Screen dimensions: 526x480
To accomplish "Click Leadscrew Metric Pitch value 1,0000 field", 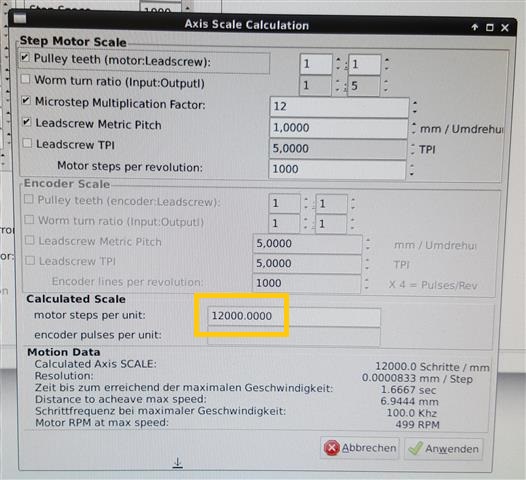I will coord(338,128).
